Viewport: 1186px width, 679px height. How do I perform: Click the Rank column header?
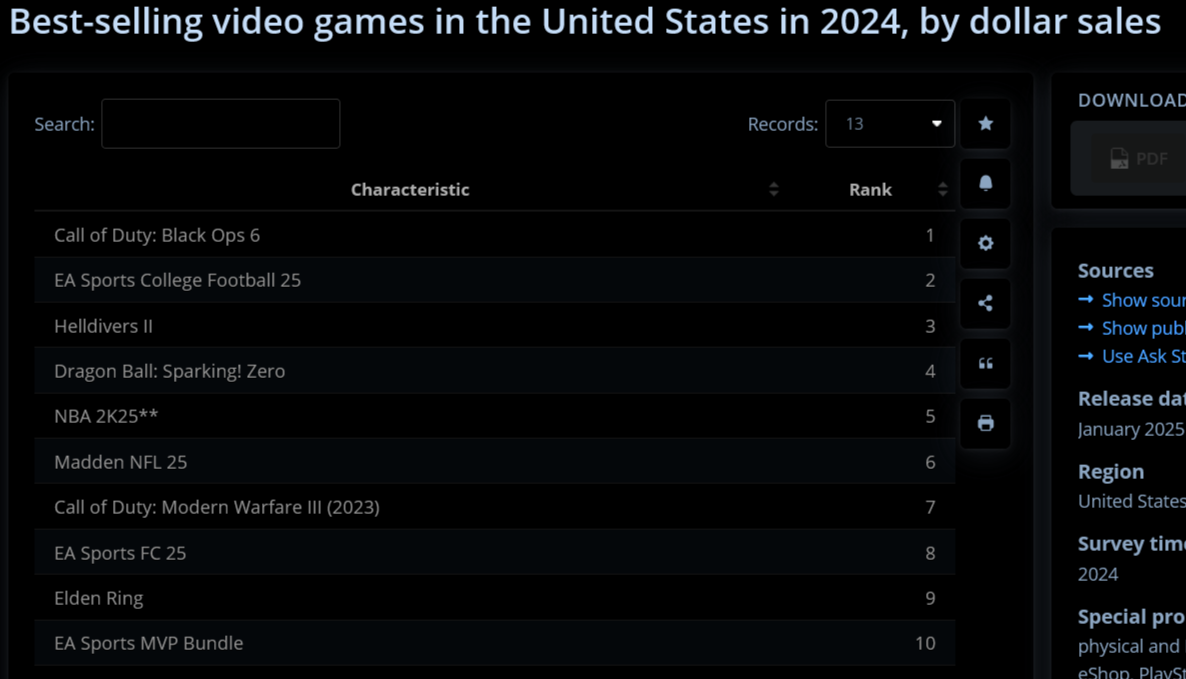click(870, 189)
